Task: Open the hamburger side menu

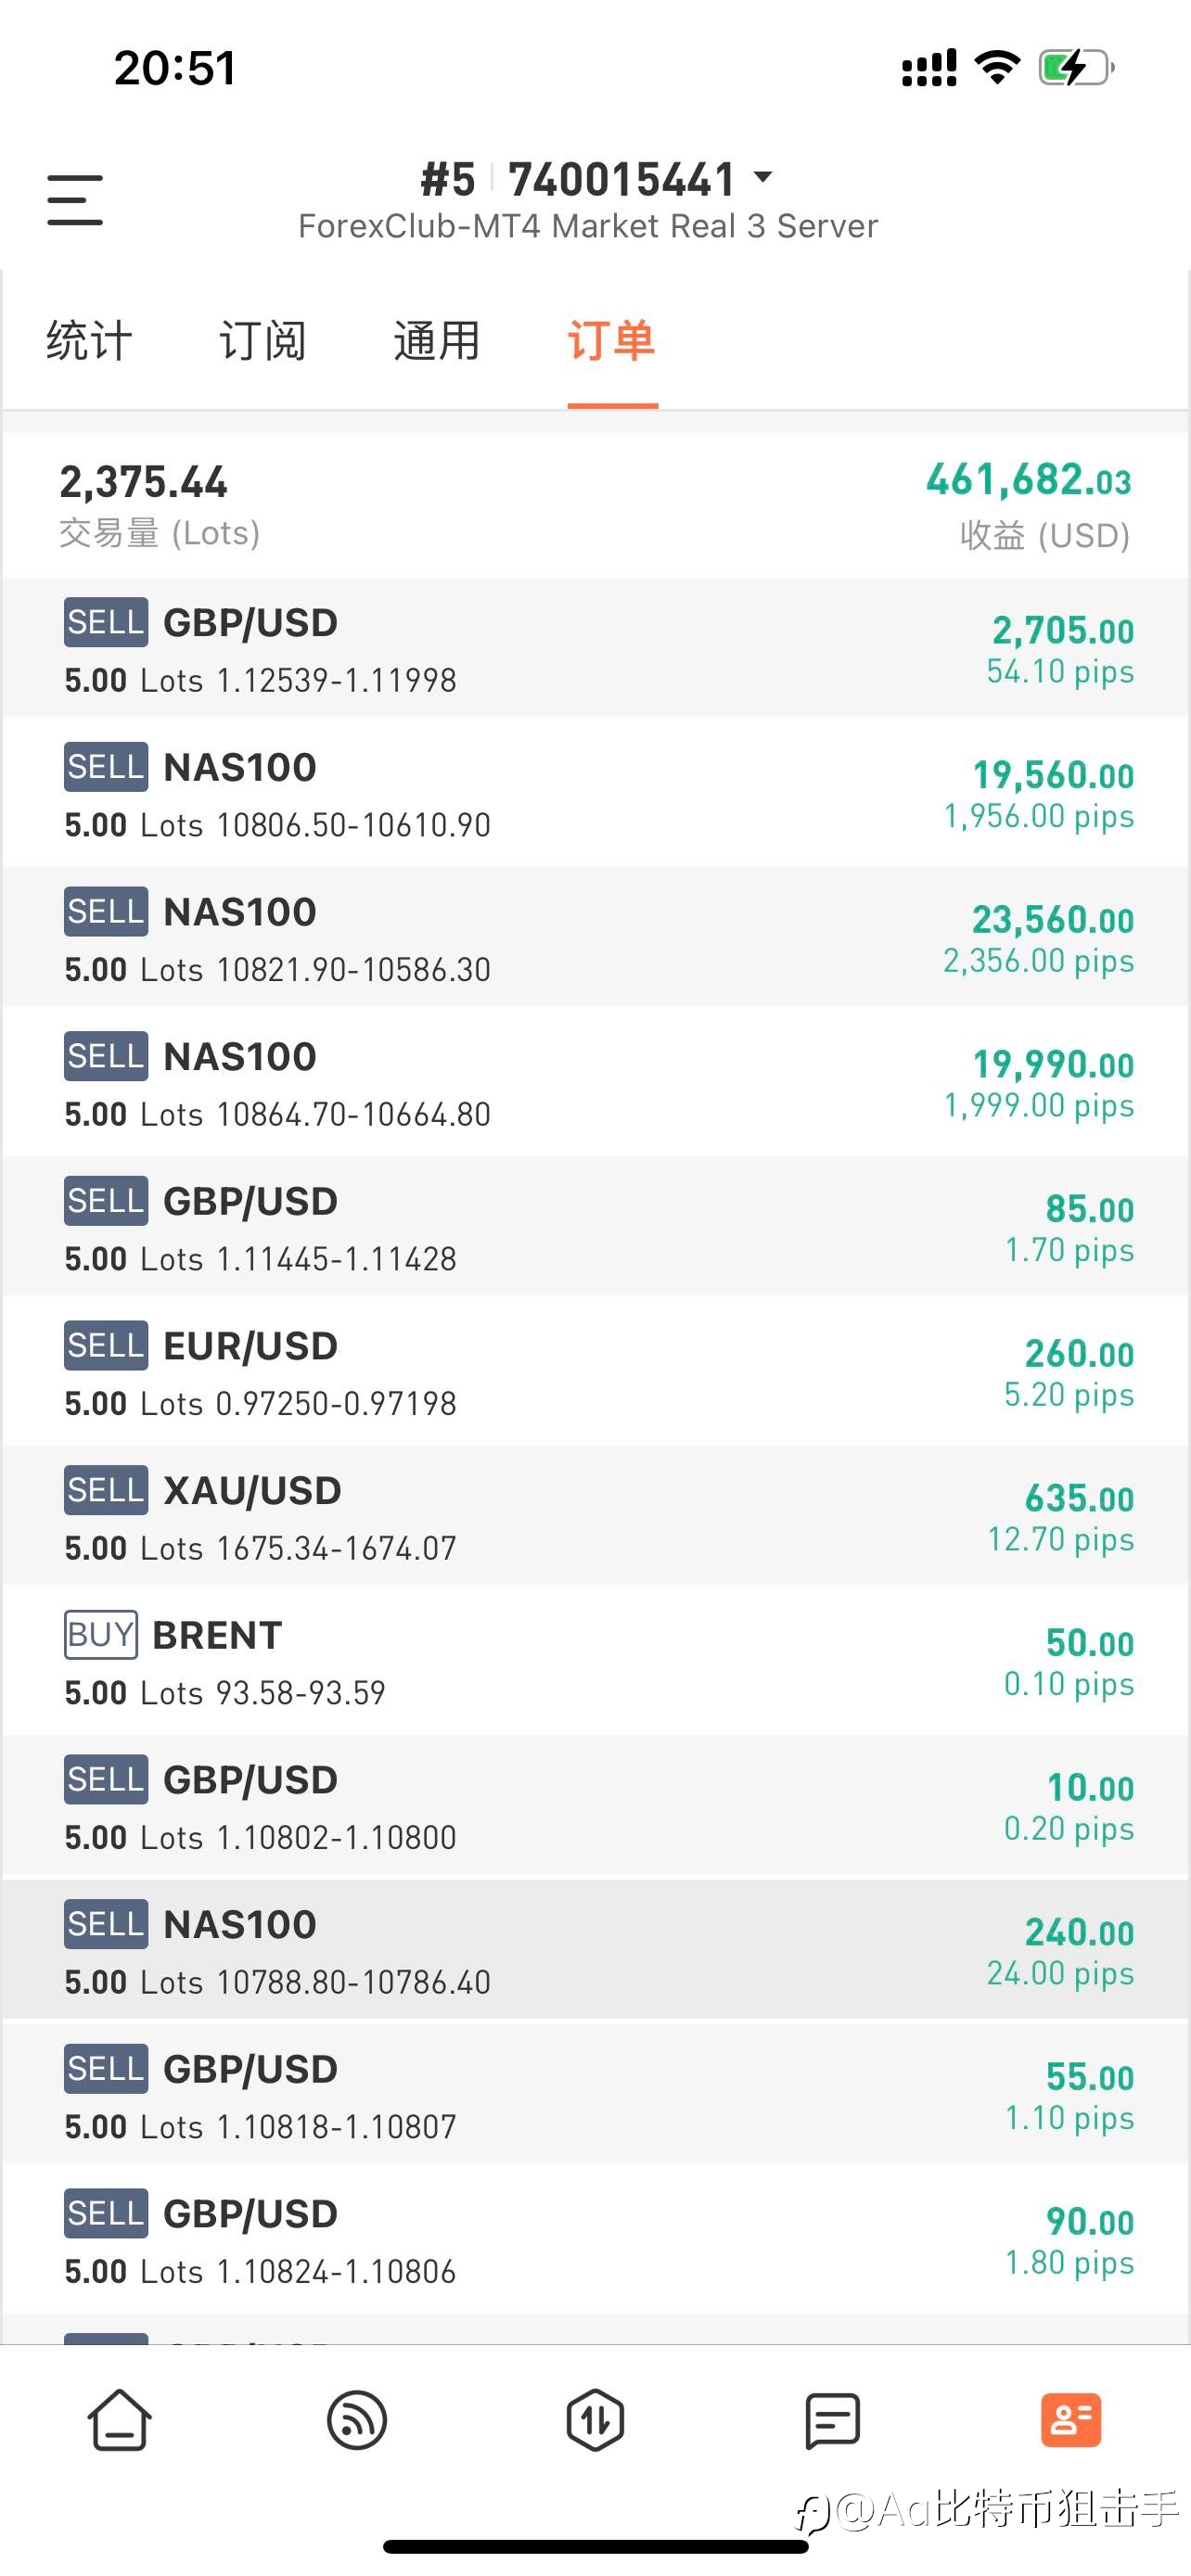Action: (75, 199)
